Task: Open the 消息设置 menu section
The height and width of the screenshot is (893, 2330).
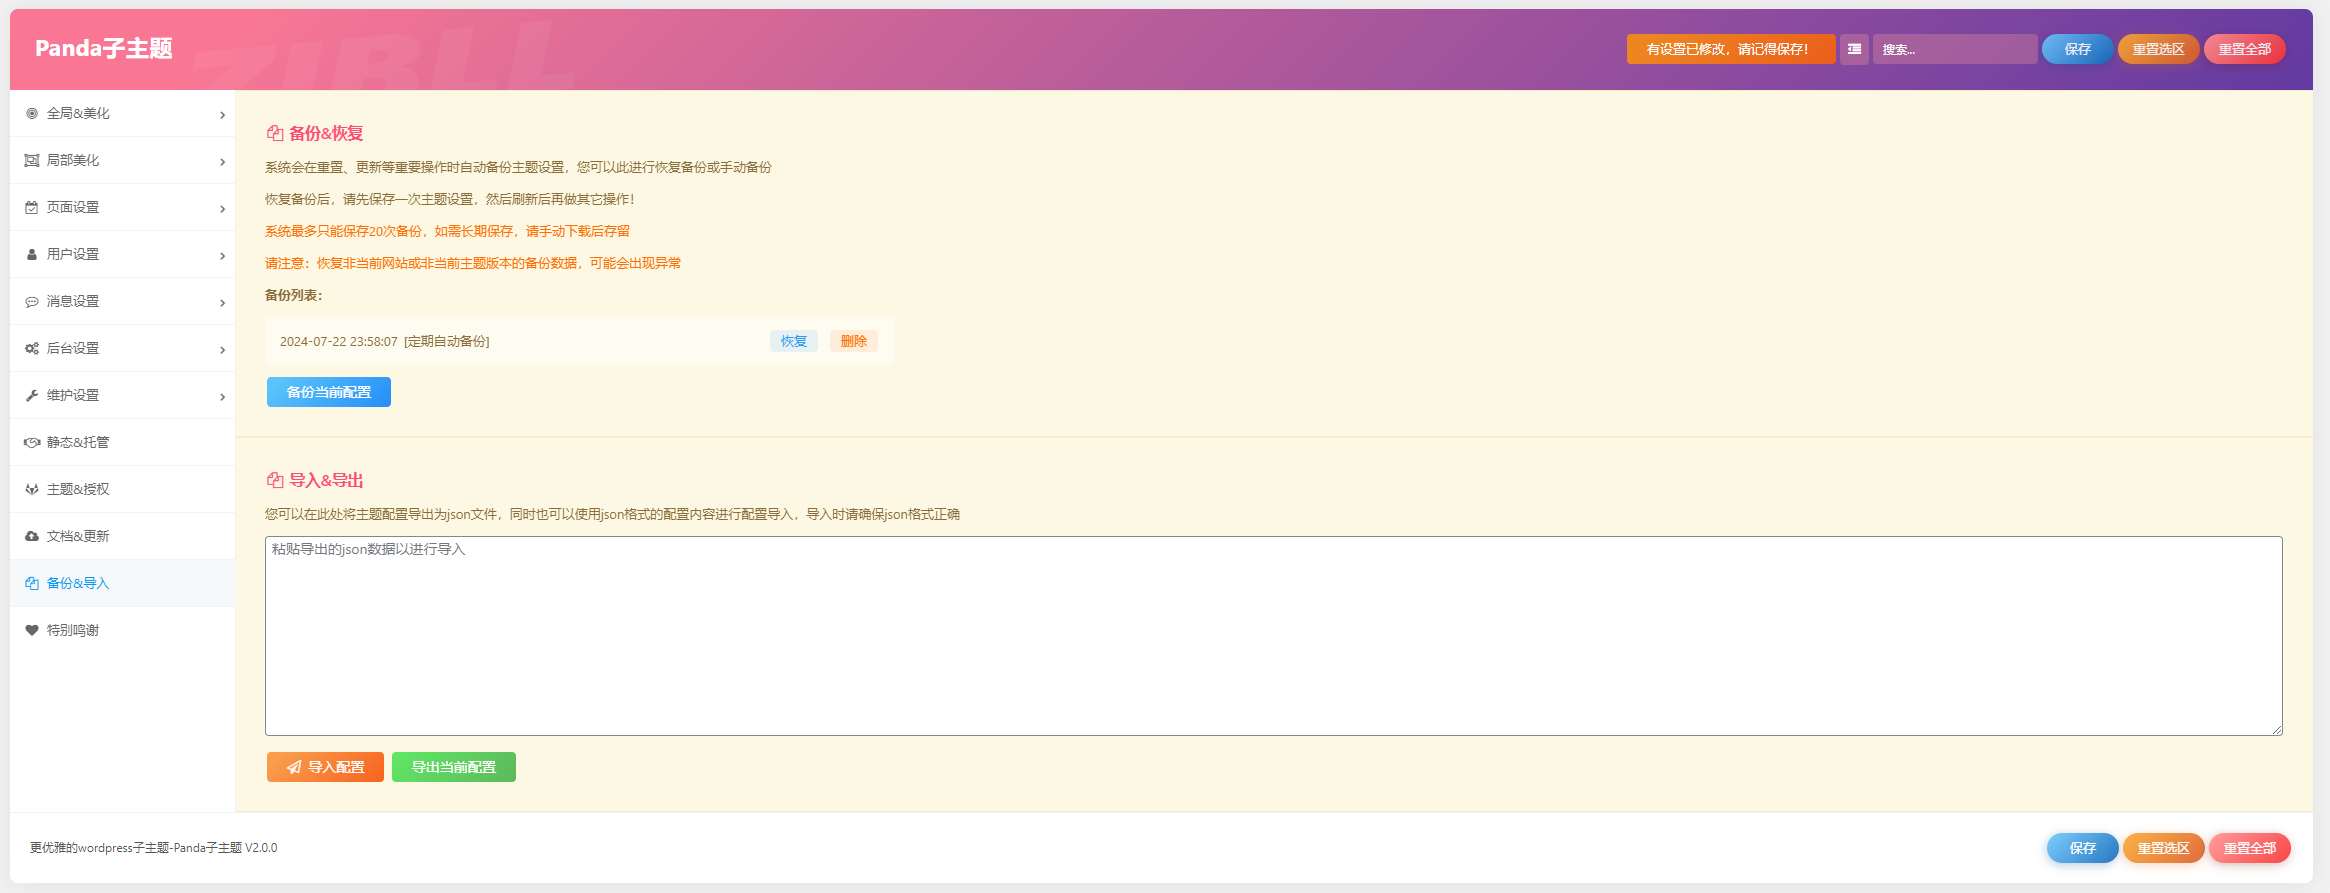Action: click(x=122, y=302)
